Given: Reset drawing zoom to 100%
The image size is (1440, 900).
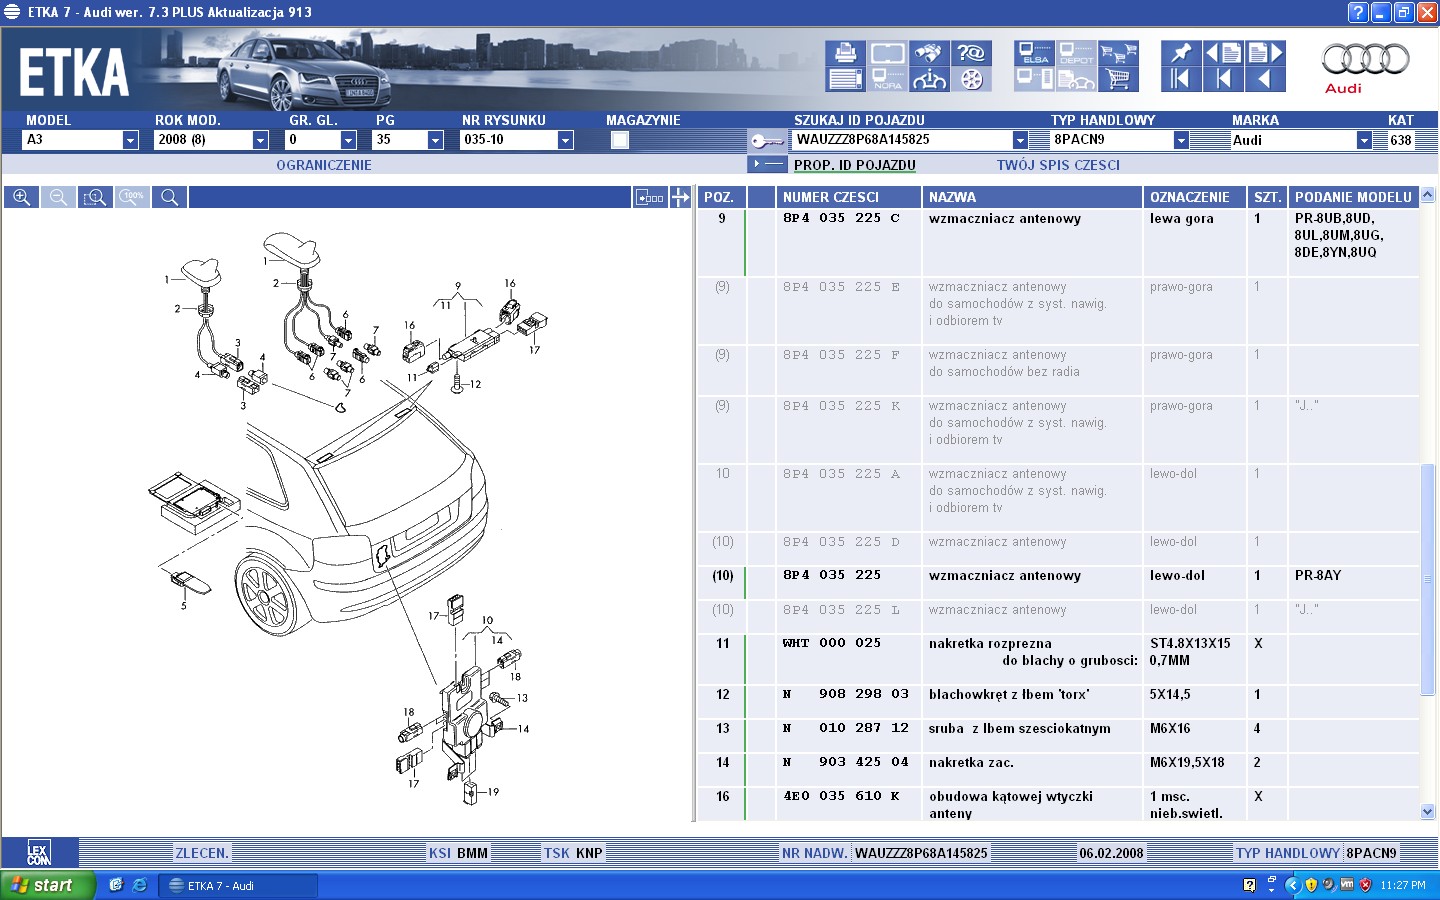Looking at the screenshot, I should click(132, 197).
